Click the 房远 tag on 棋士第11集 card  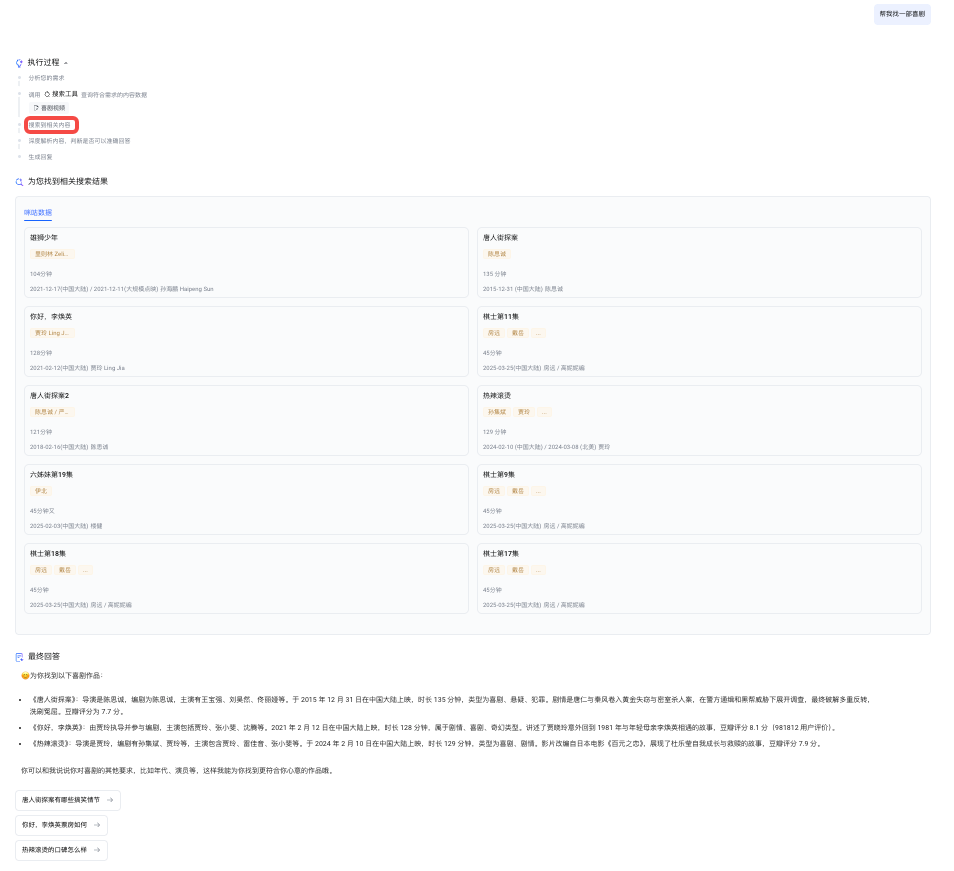[x=493, y=333]
